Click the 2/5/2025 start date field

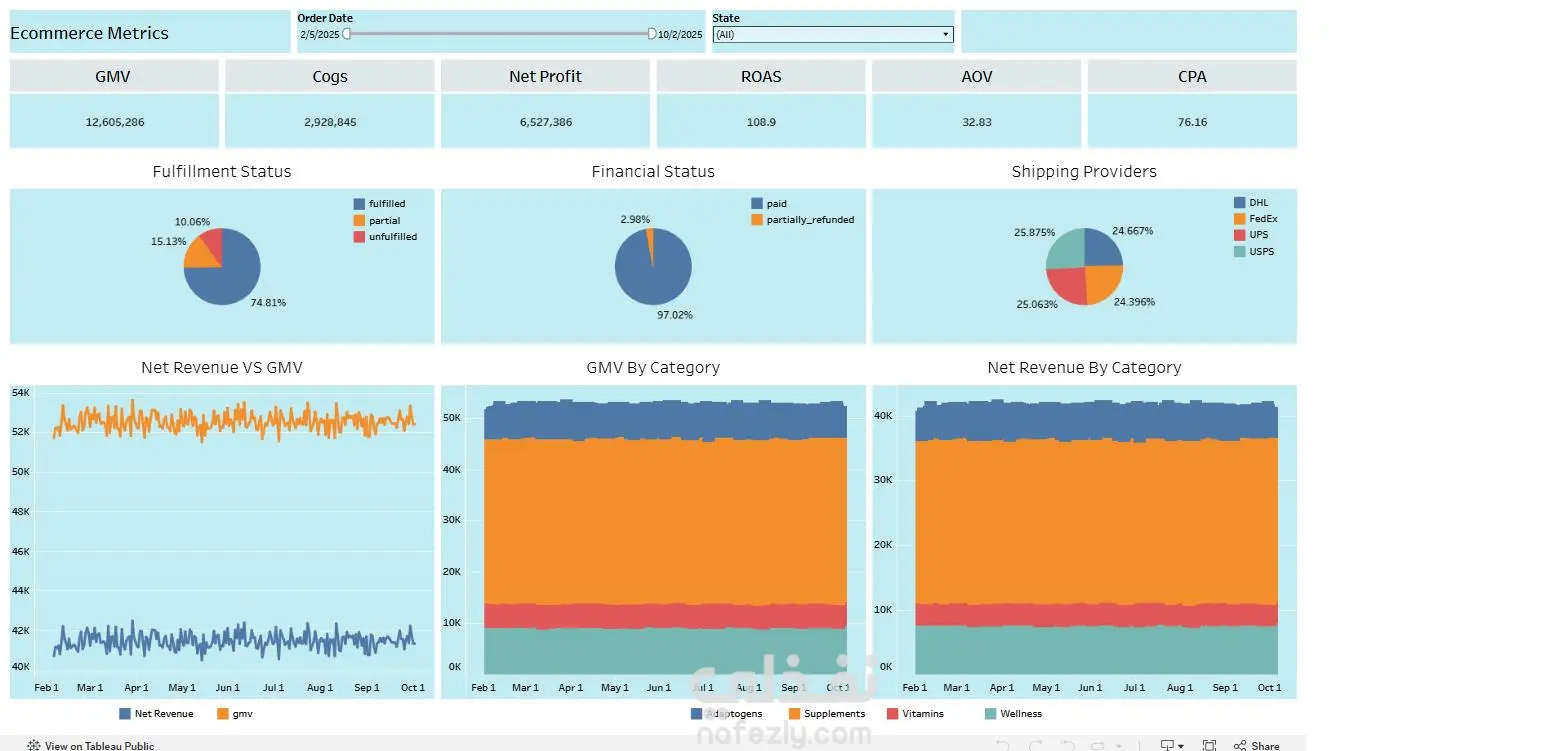320,34
